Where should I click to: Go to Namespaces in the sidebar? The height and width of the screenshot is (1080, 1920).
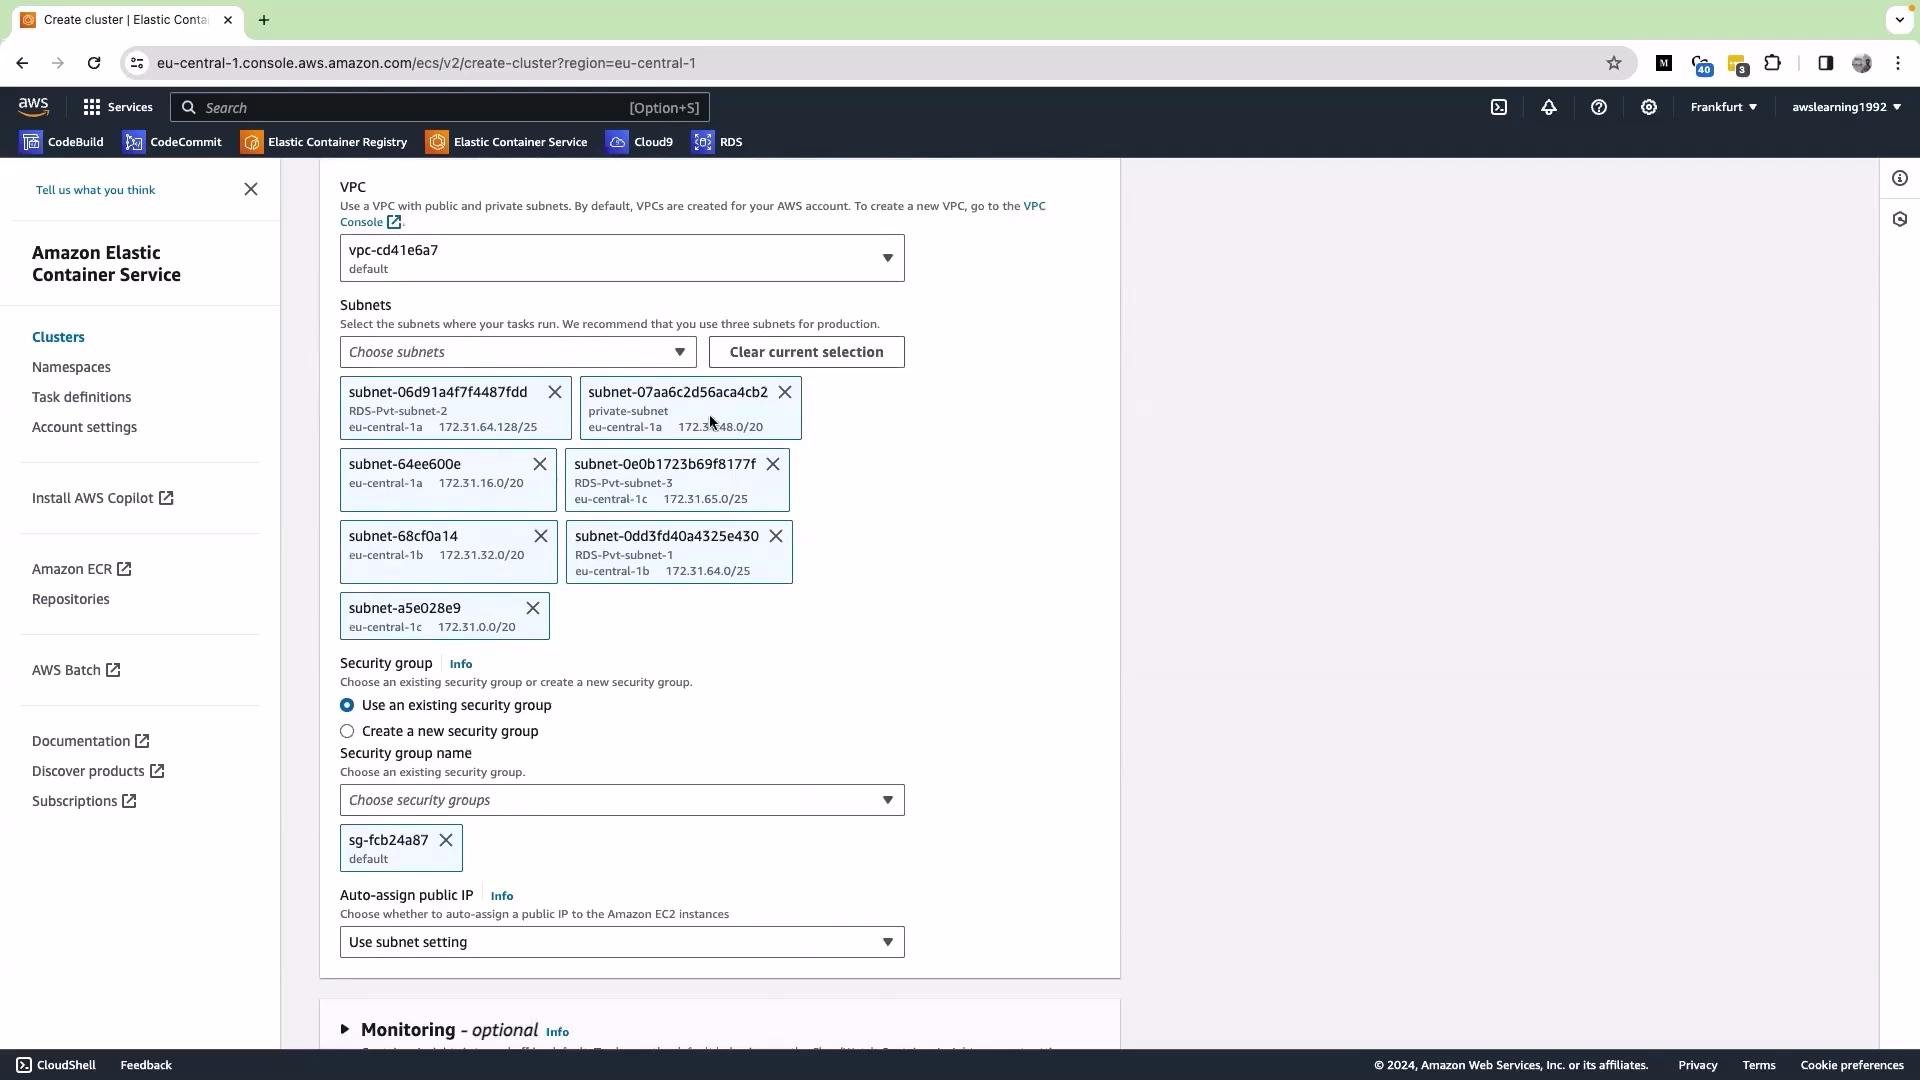coord(71,367)
